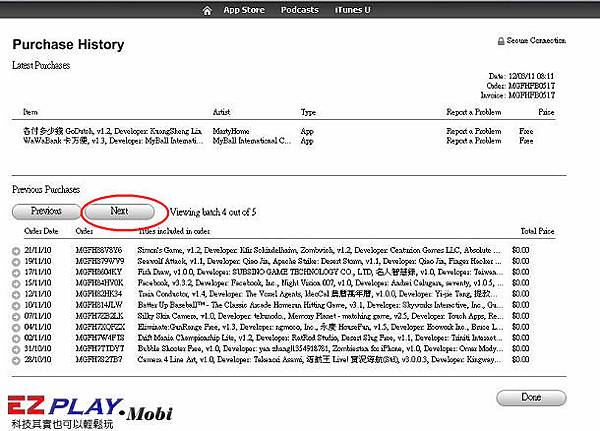Click the Previous batch button

[x=46, y=212]
